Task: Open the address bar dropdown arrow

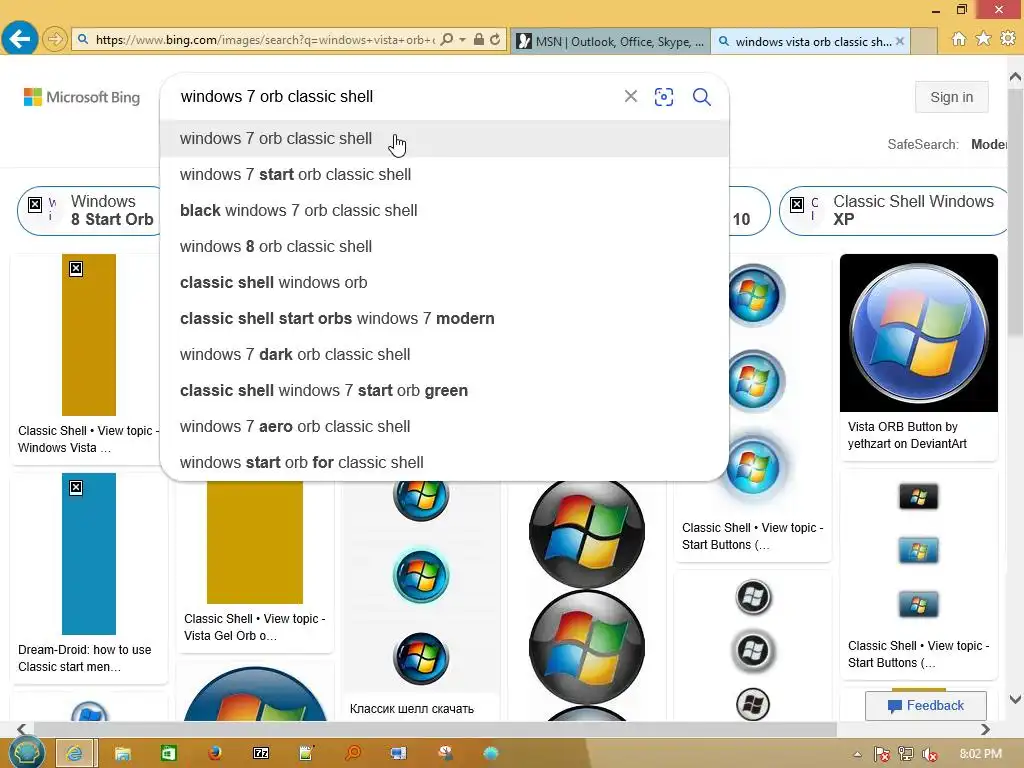Action: pos(462,40)
